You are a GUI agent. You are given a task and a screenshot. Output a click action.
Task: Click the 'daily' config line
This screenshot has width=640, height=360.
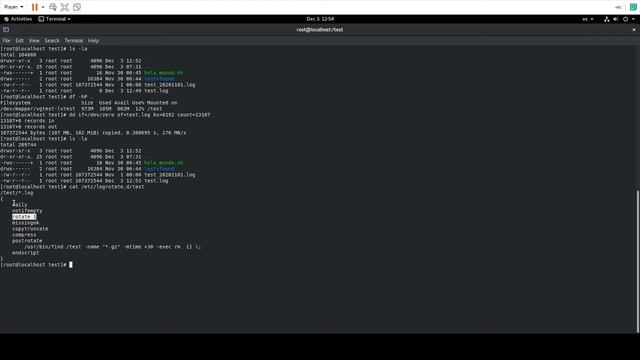20,205
